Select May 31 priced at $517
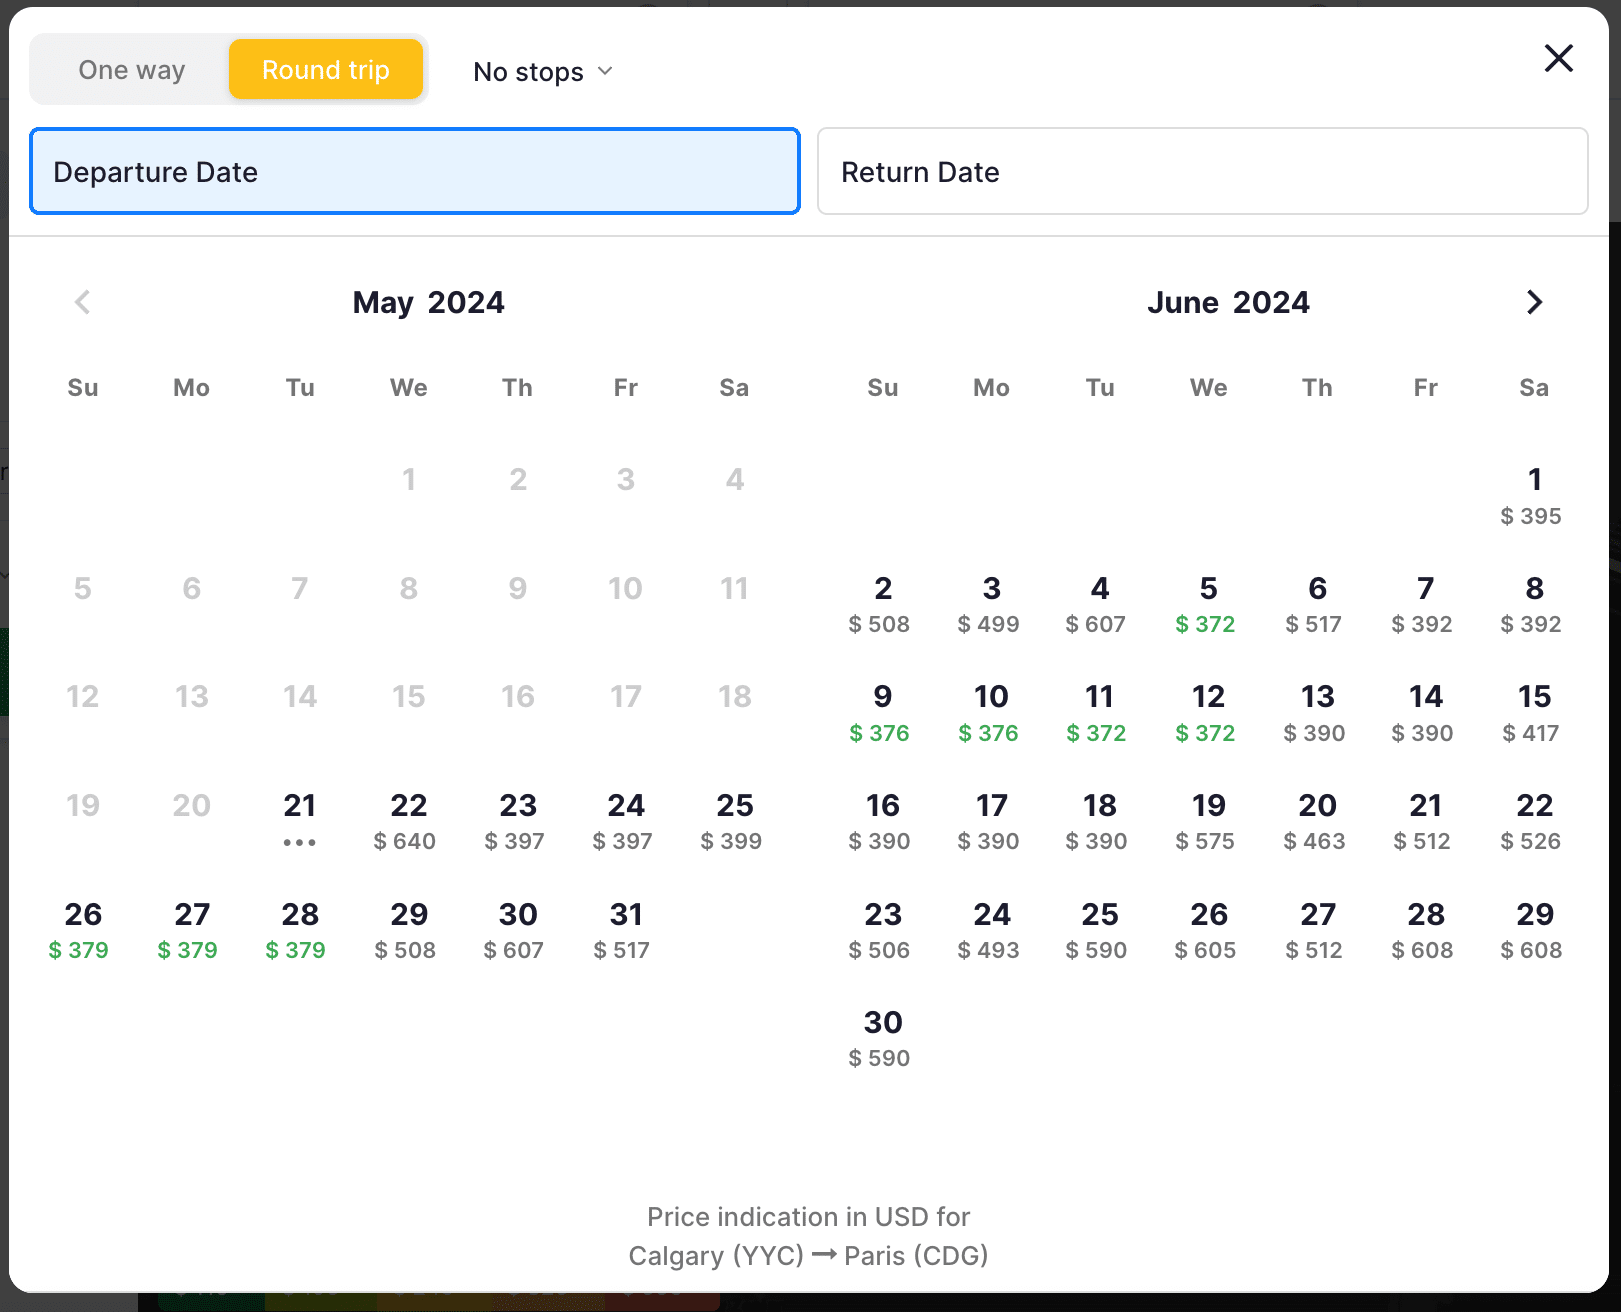Screen dimensions: 1621x1312 click(625, 929)
